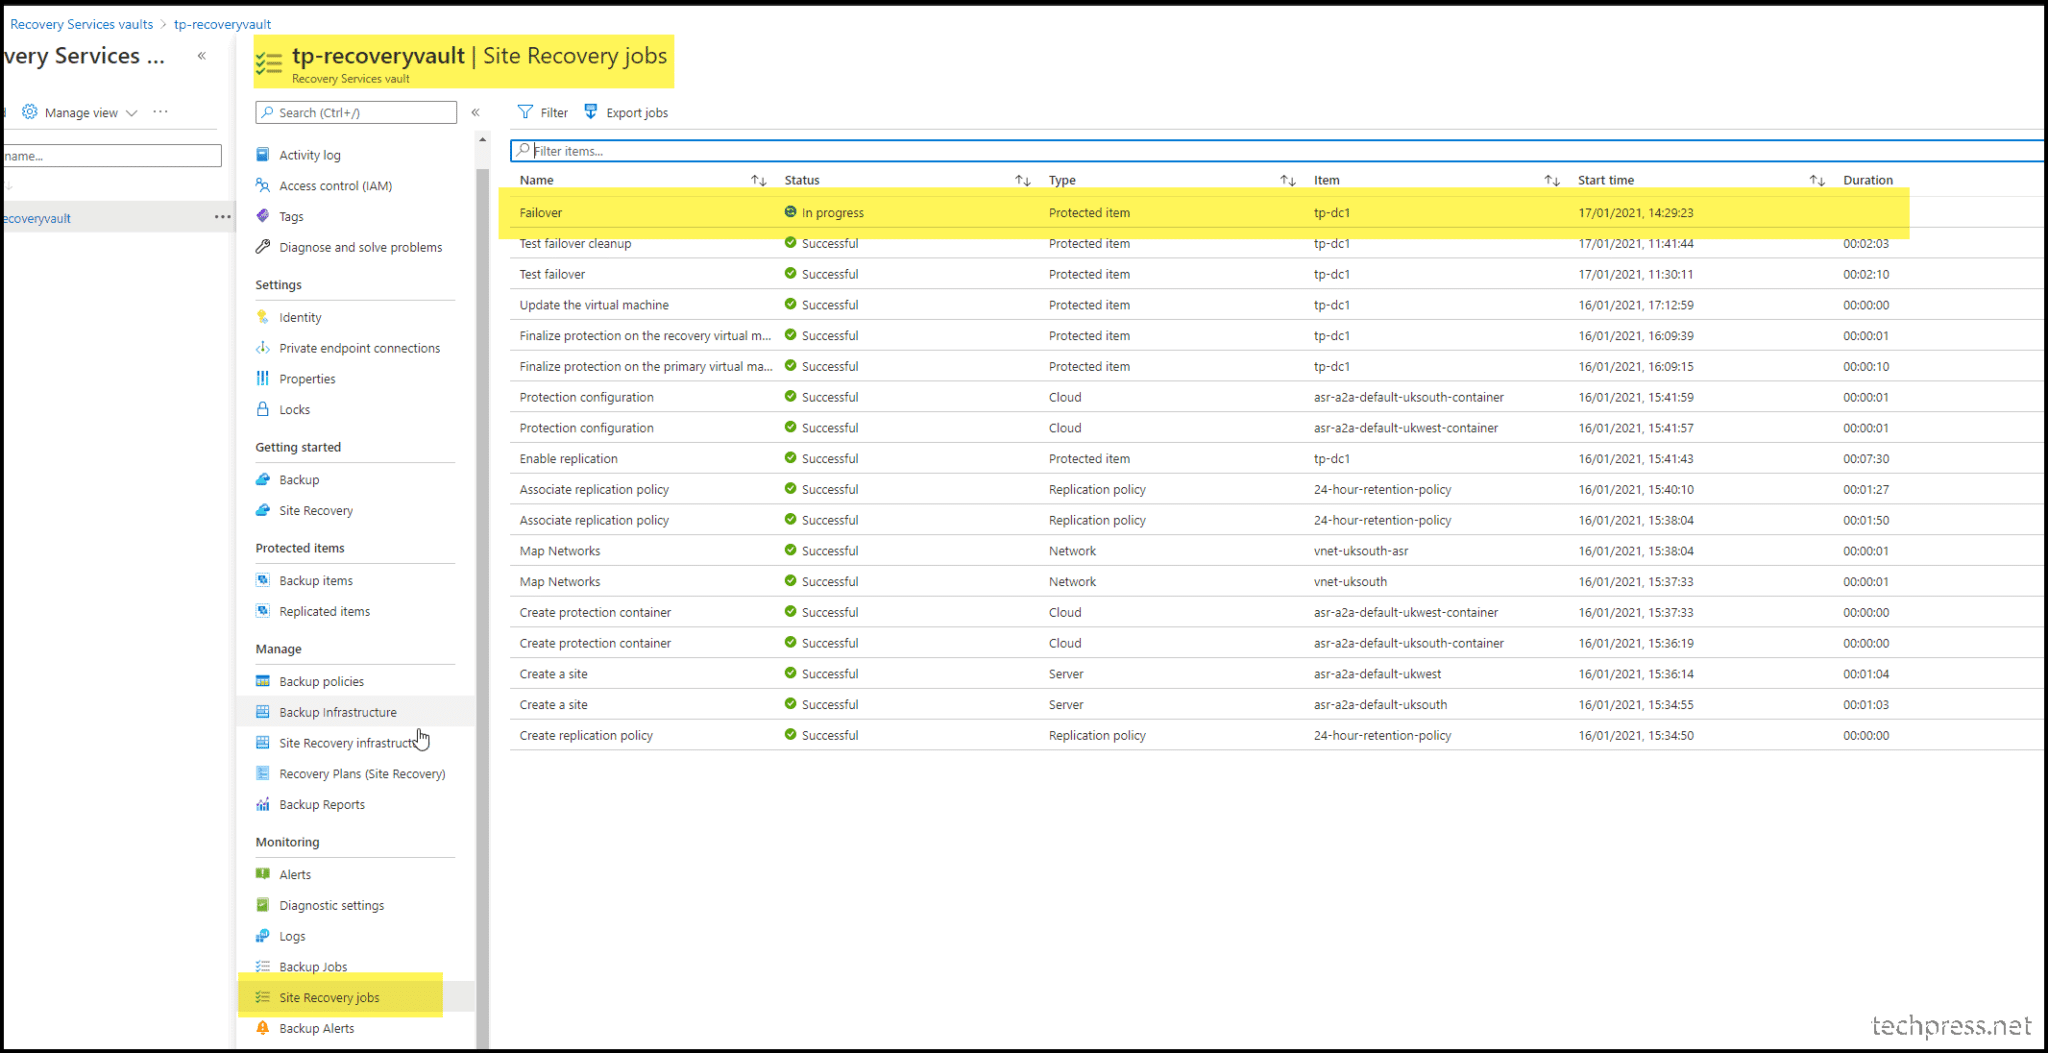Click the Backup Infrastructure icon
This screenshot has width=2048, height=1053.
263,712
